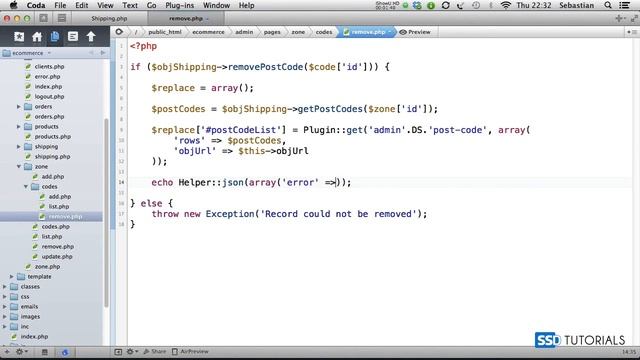Open logout.php in the file tree
Image resolution: width=640 pixels, height=360 pixels.
point(49,97)
